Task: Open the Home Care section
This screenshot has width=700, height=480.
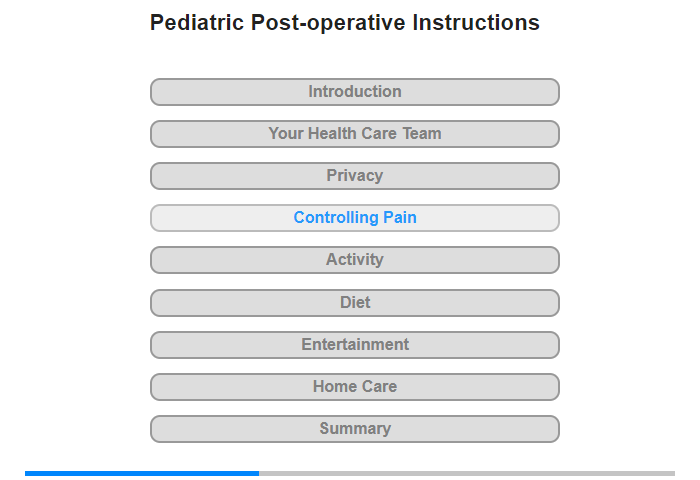Action: (x=354, y=387)
